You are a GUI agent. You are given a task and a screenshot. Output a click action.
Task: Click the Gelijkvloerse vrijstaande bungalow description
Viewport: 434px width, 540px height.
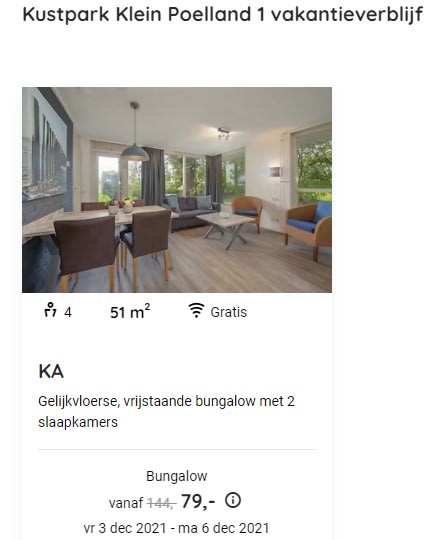166,412
